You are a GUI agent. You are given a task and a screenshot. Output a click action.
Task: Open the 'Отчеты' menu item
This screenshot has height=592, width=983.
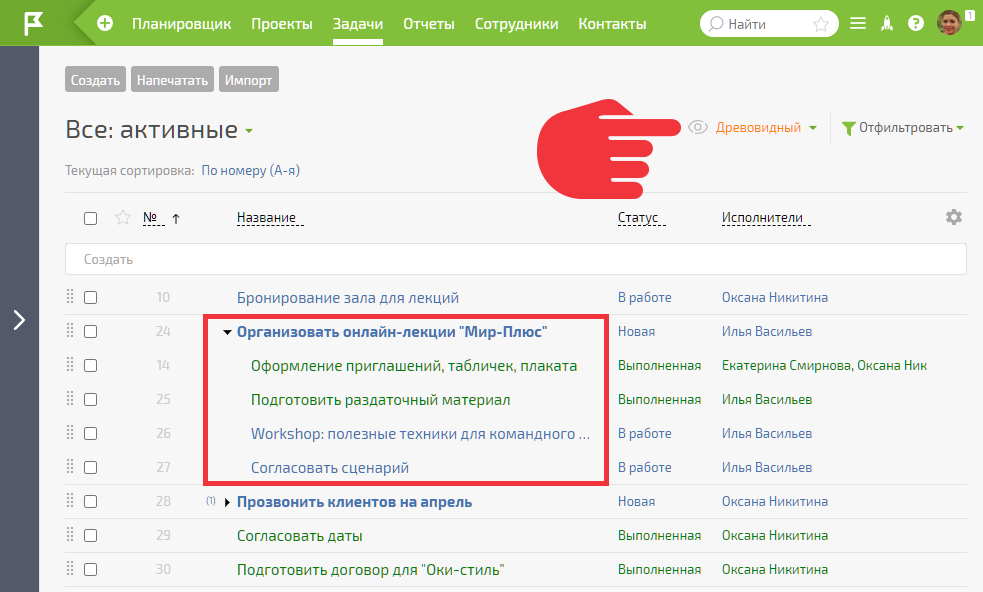(x=429, y=24)
